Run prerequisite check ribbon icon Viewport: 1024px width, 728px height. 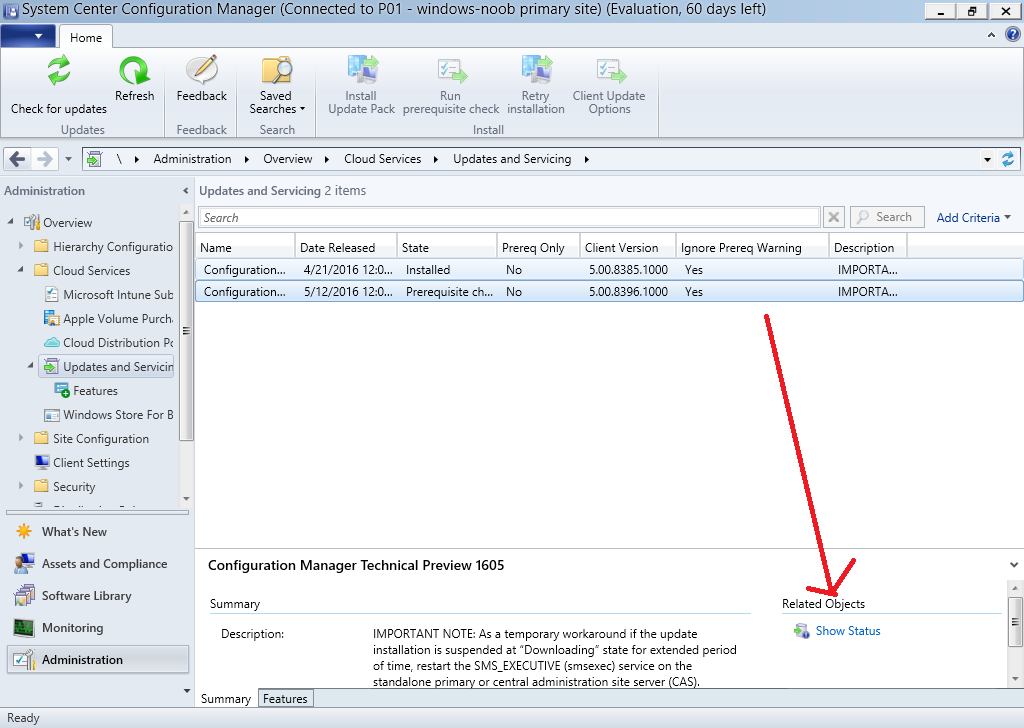point(451,71)
